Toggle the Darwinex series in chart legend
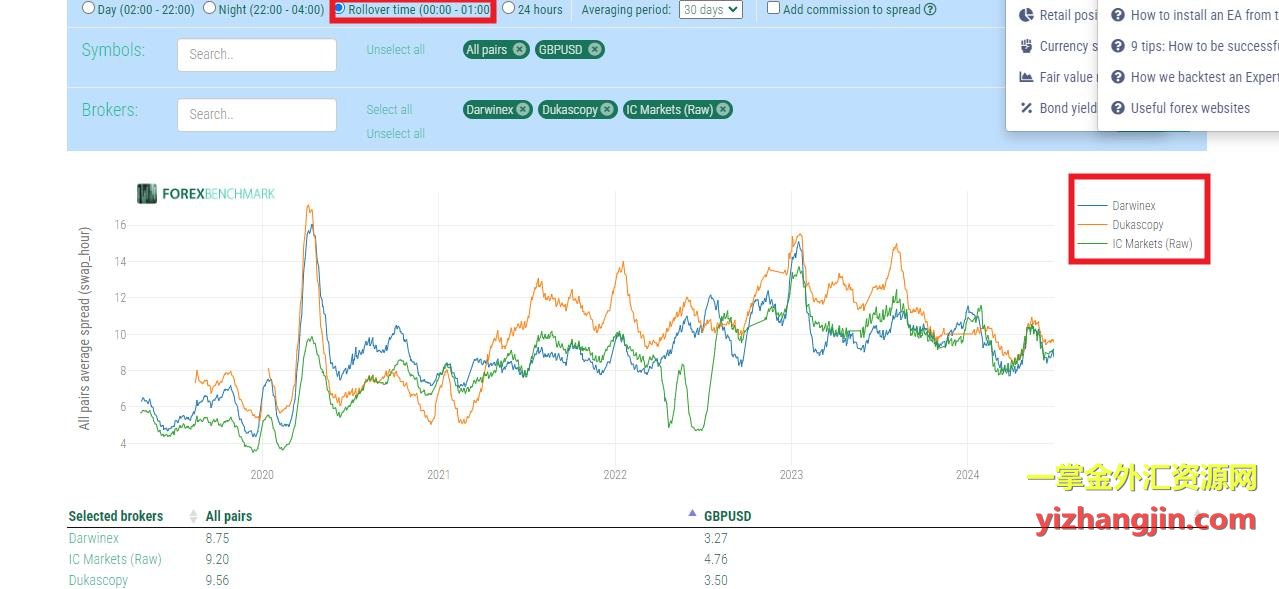 click(x=1118, y=206)
